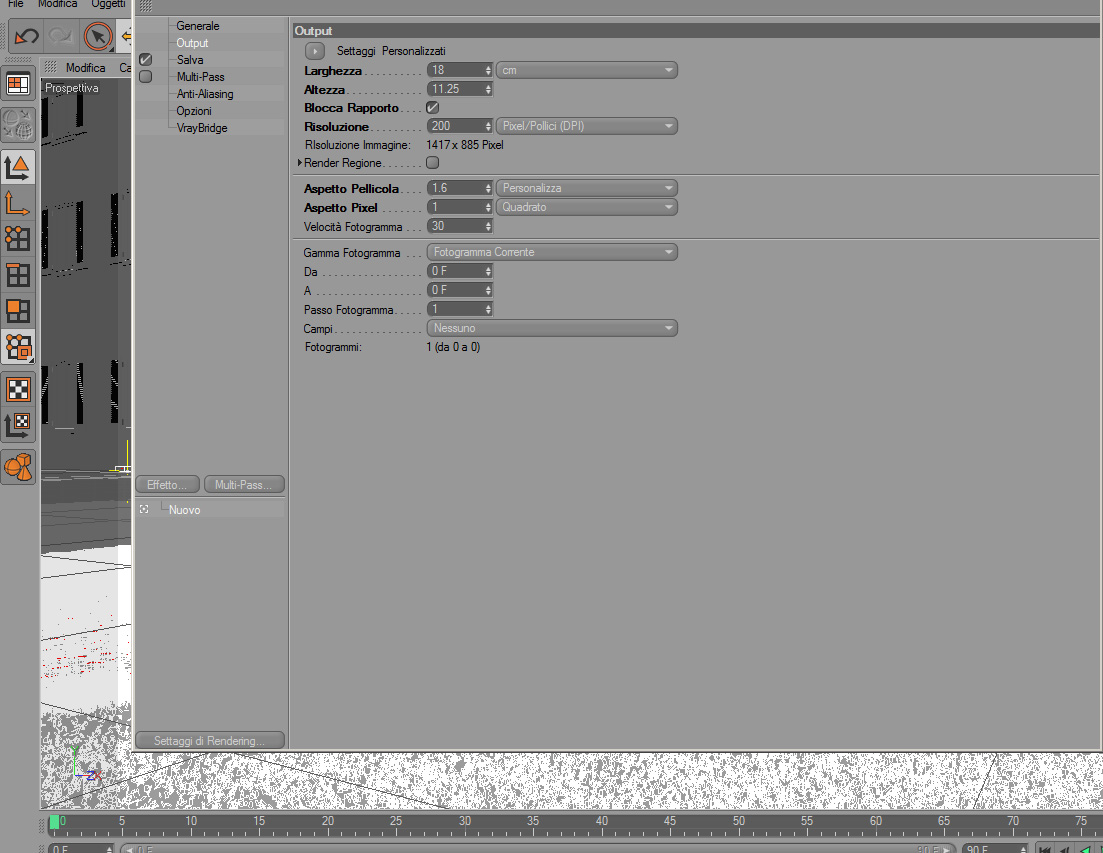Click the Risoluzione value field
This screenshot has height=853, width=1103.
click(x=454, y=126)
